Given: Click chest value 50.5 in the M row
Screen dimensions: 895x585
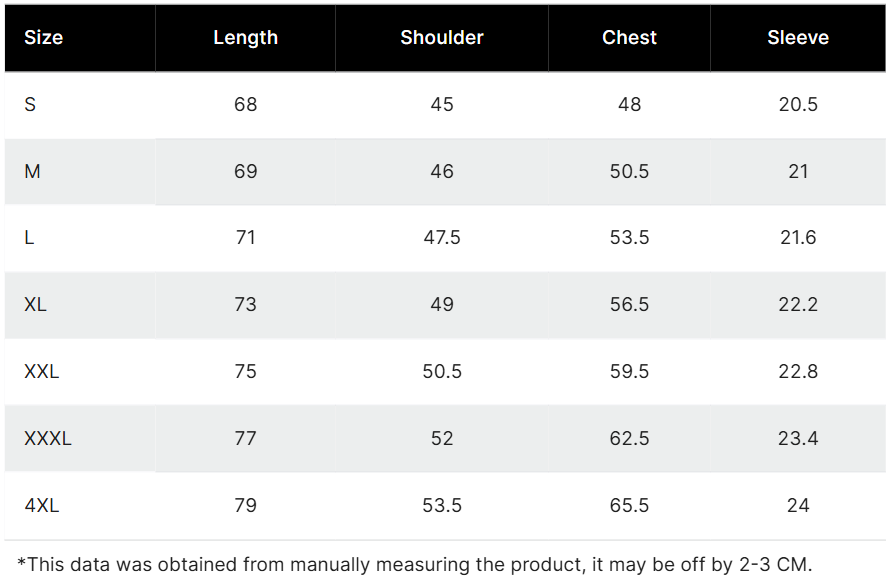Looking at the screenshot, I should pos(629,172).
